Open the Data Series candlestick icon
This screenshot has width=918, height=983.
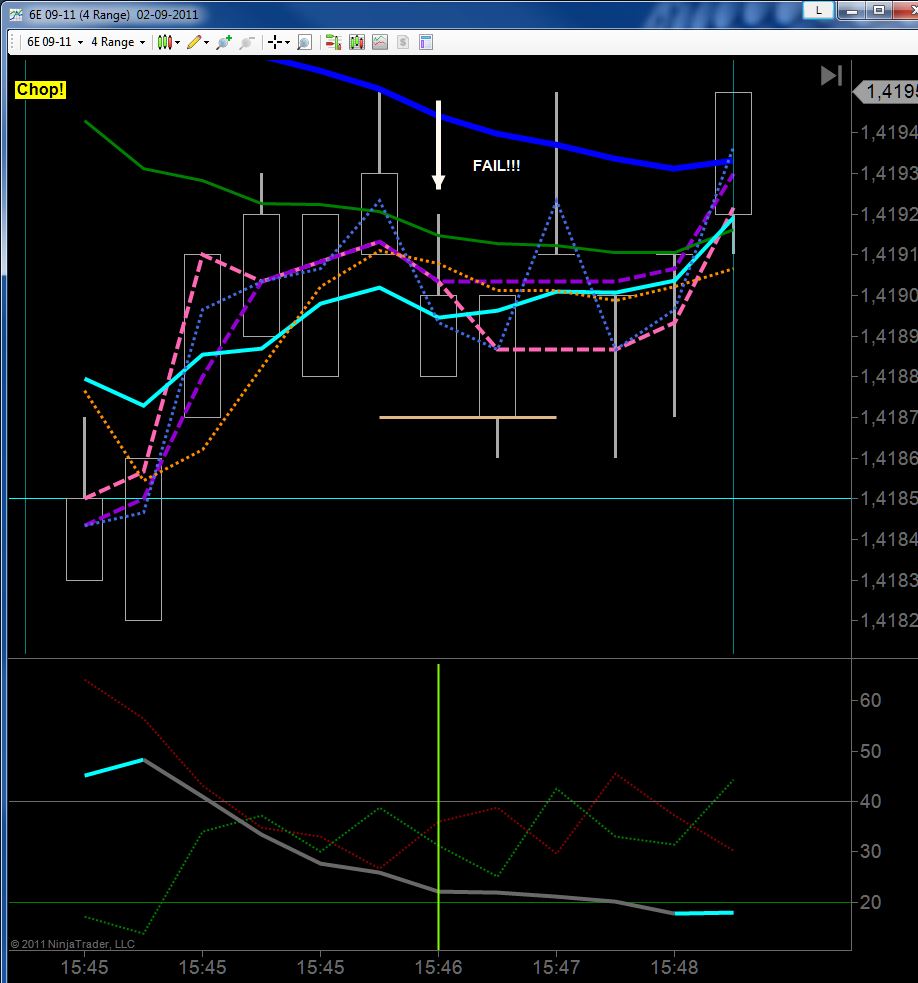click(x=357, y=42)
